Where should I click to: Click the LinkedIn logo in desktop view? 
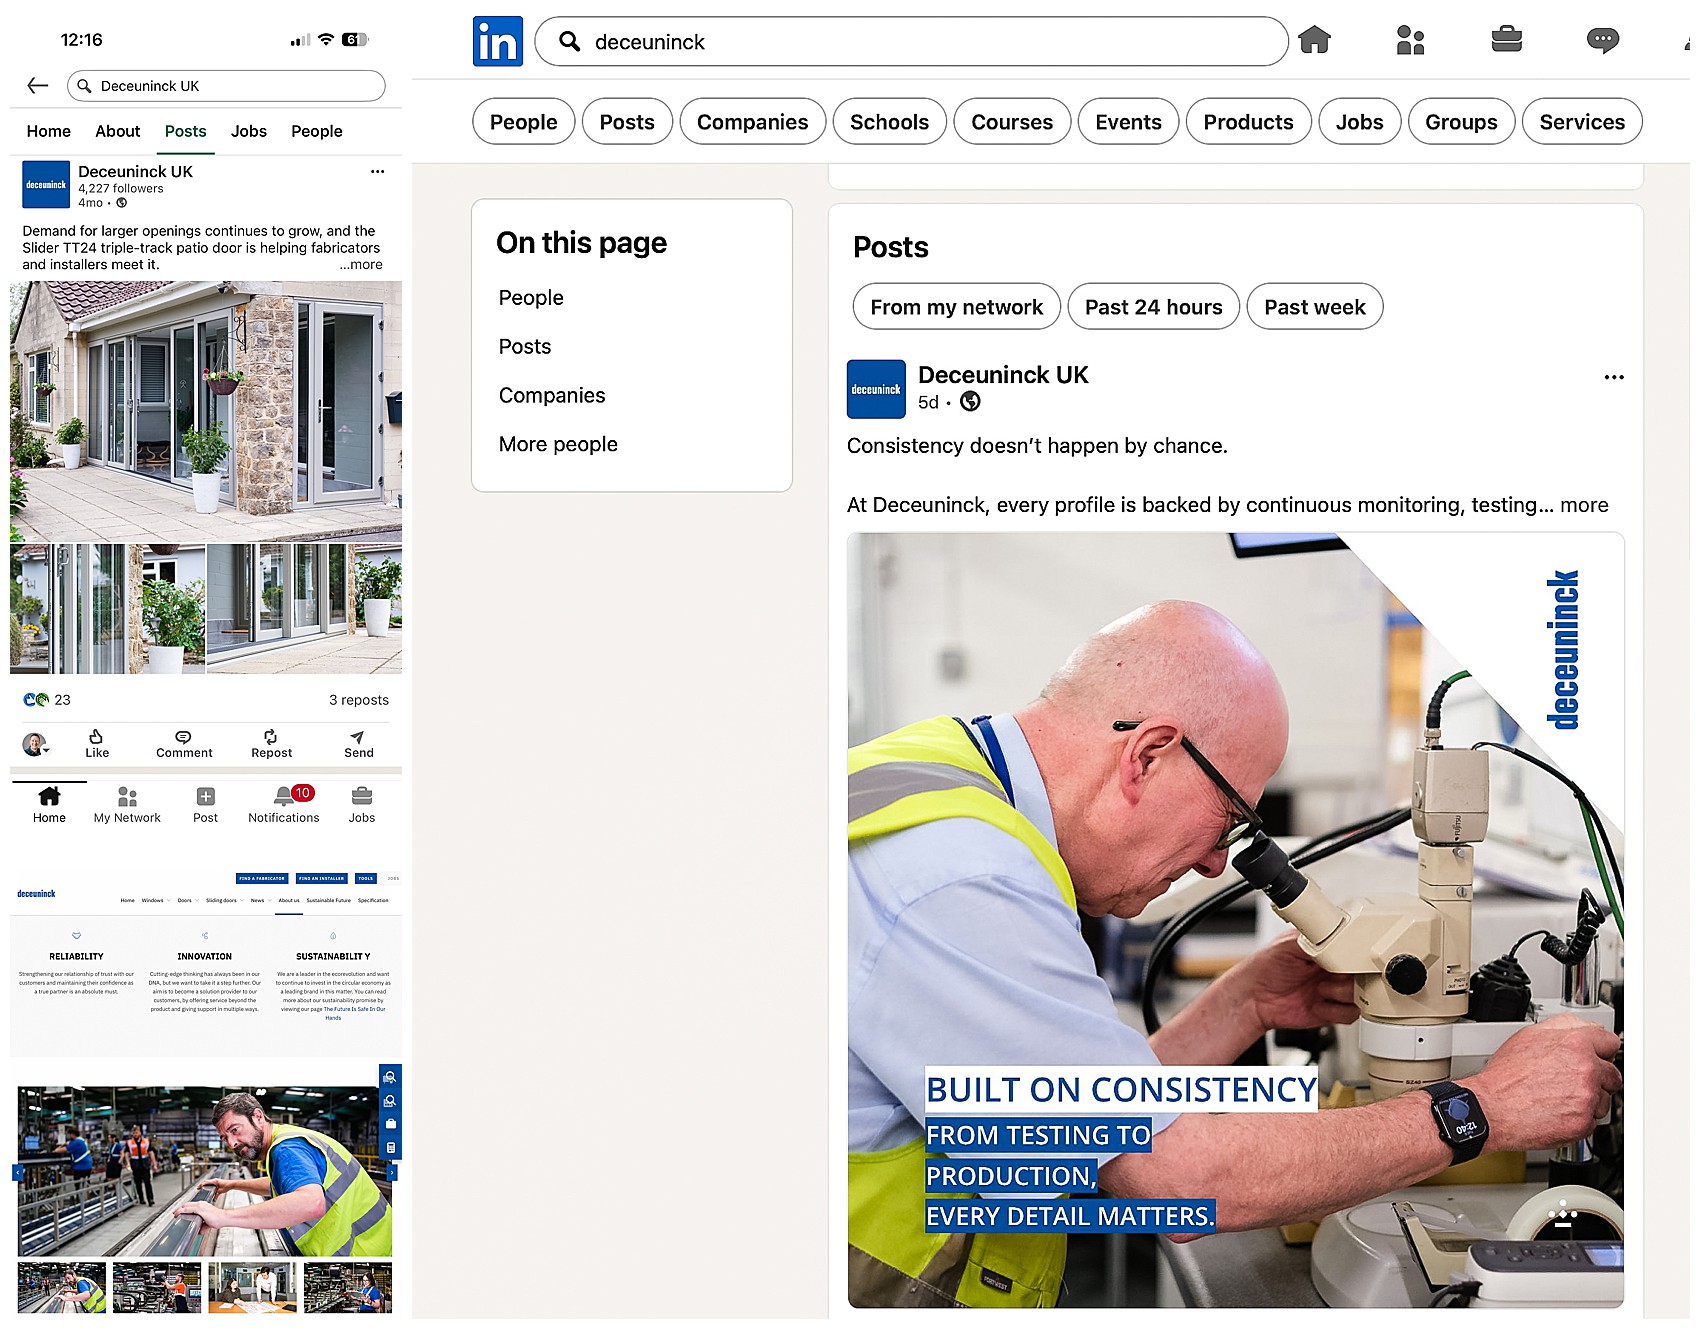(x=498, y=41)
